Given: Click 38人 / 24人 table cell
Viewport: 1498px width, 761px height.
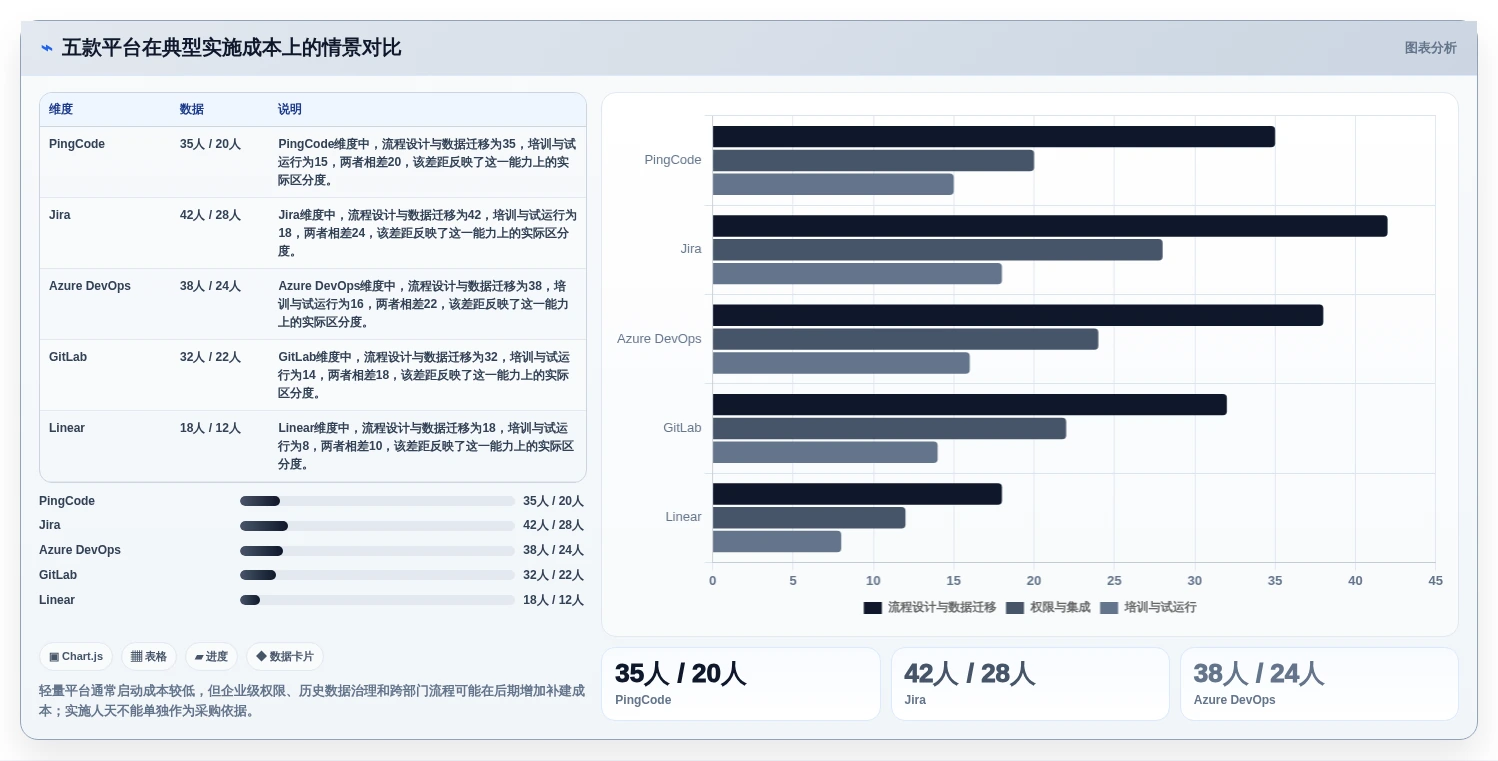Looking at the screenshot, I should (x=210, y=286).
